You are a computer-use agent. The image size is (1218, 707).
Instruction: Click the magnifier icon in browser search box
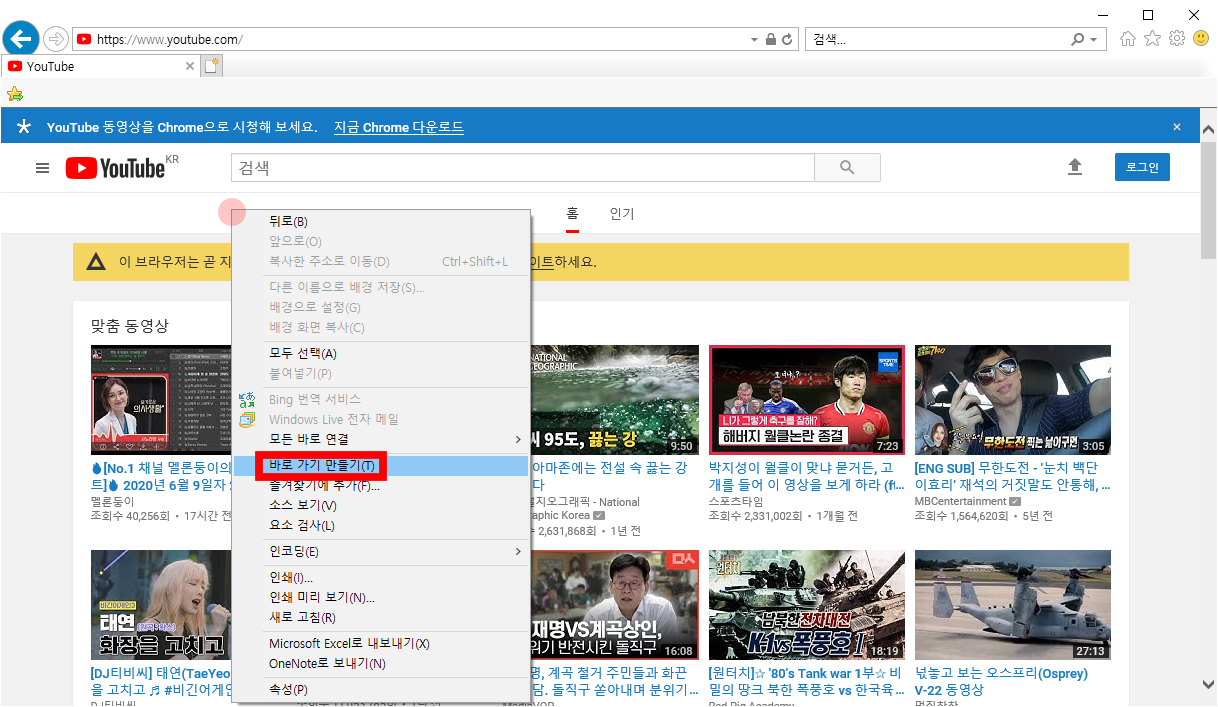pyautogui.click(x=1078, y=40)
